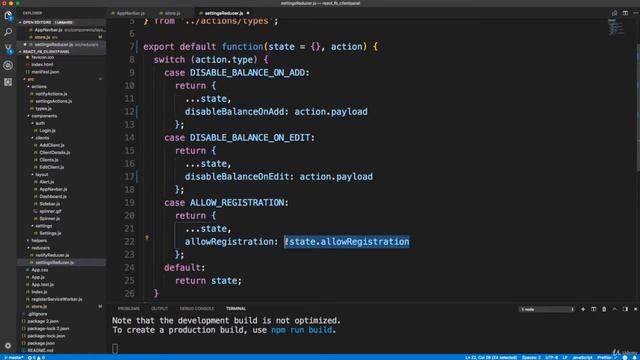Open the Source Control view
Screen dimensions: 640x360
pos(8,49)
